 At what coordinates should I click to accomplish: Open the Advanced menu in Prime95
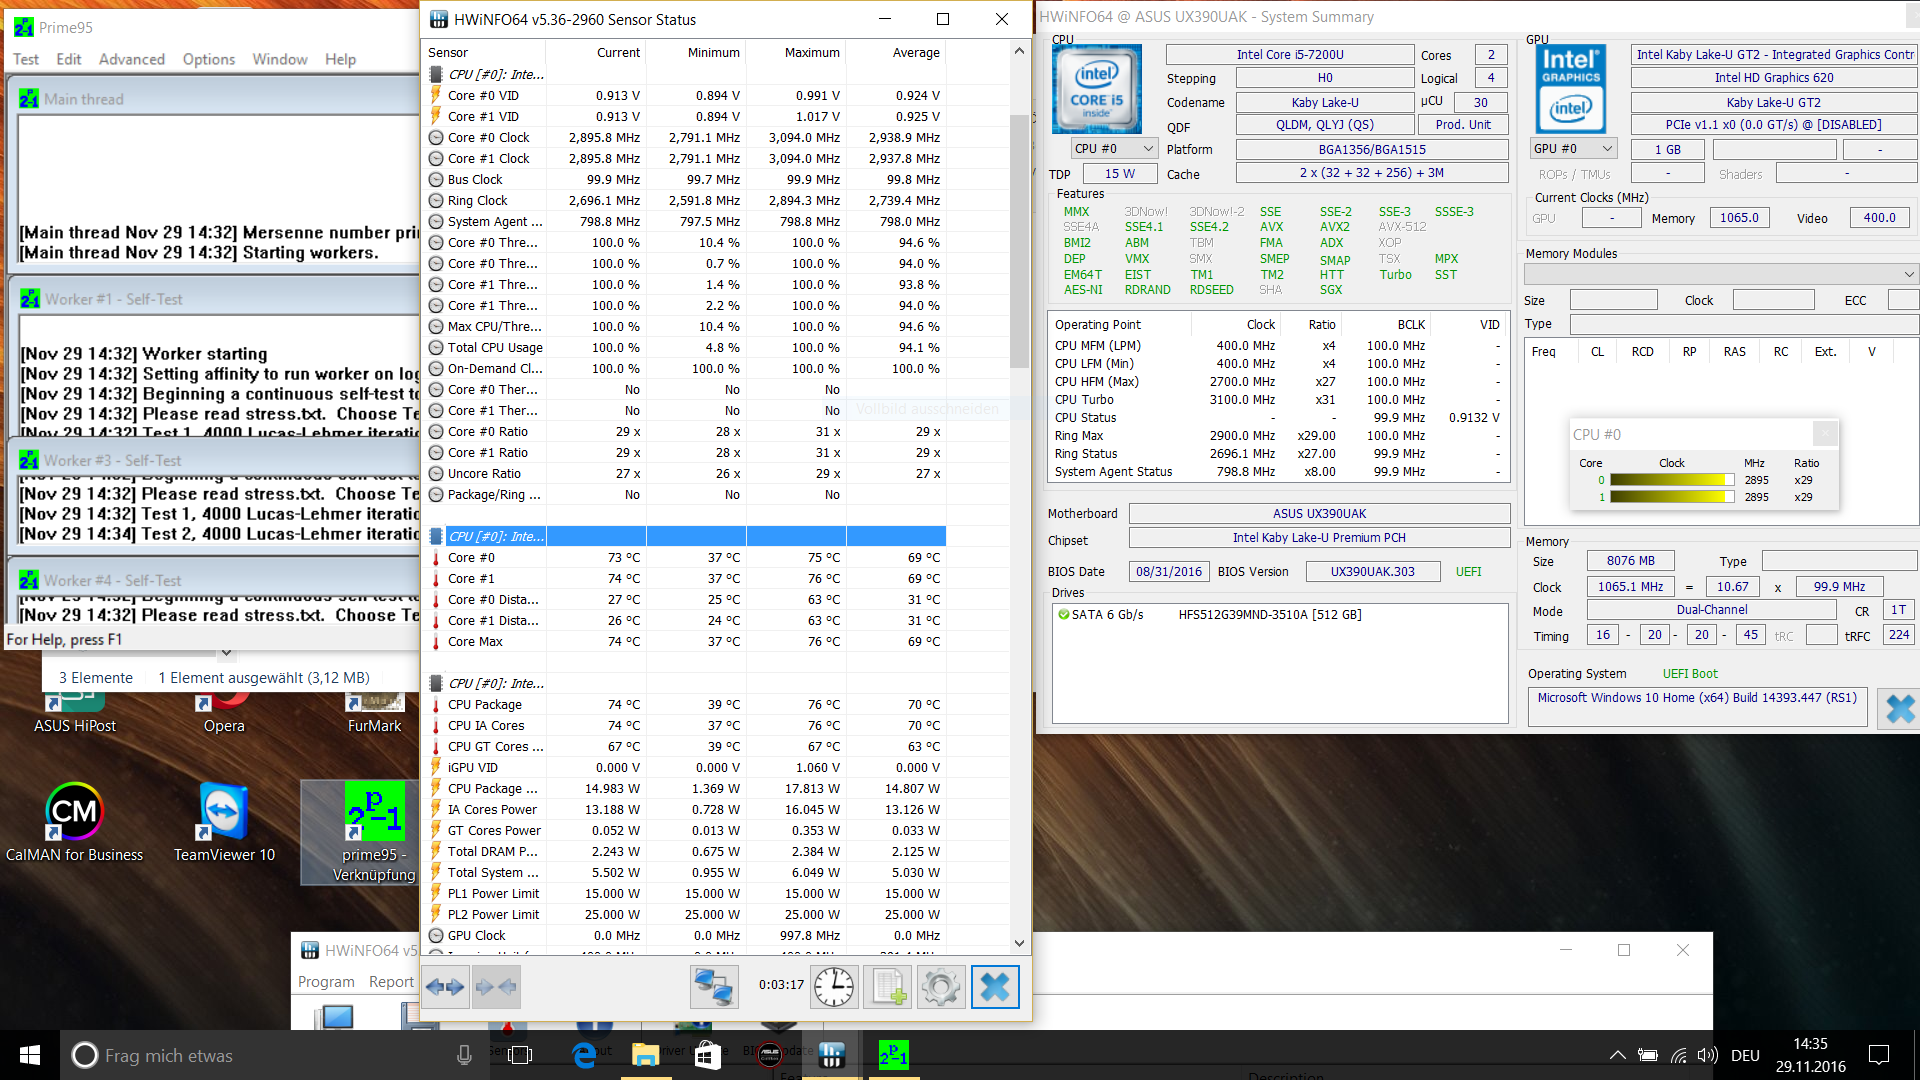[x=131, y=59]
